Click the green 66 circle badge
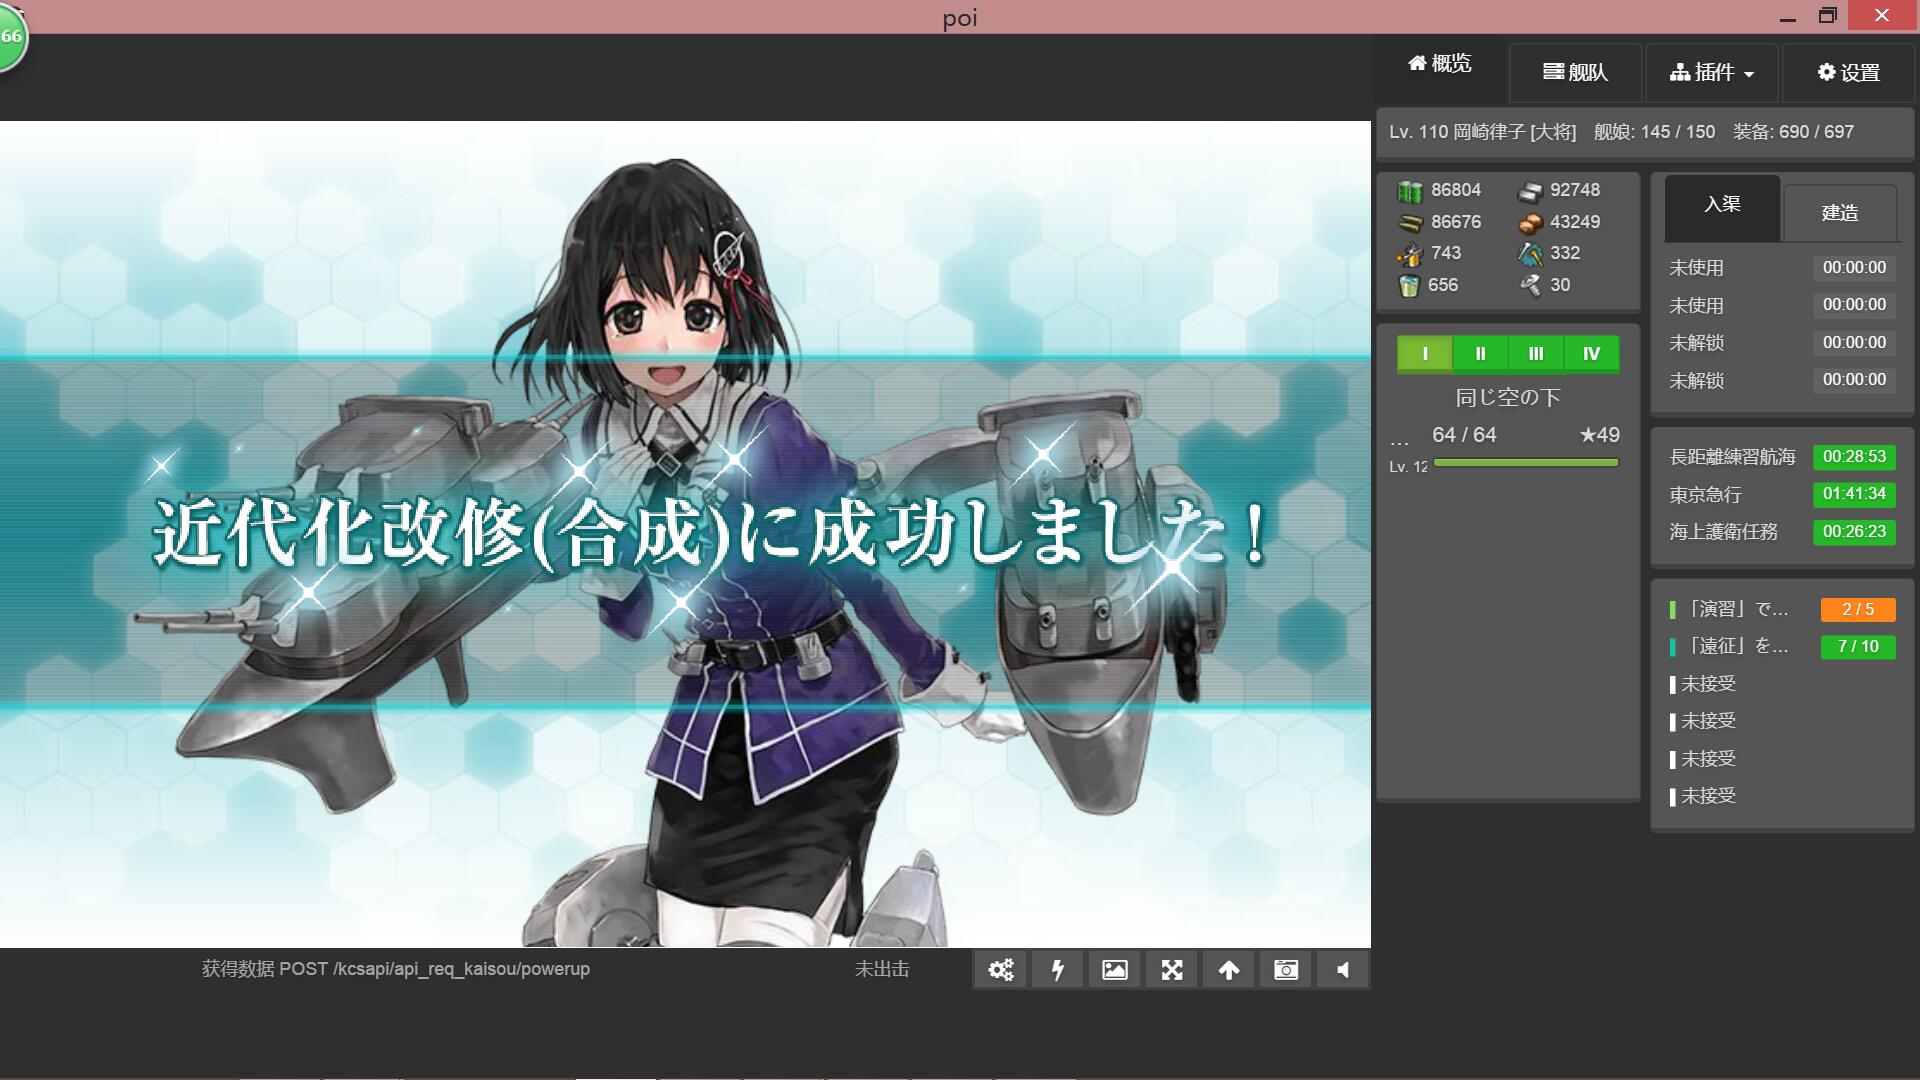The height and width of the screenshot is (1080, 1920). (10, 37)
